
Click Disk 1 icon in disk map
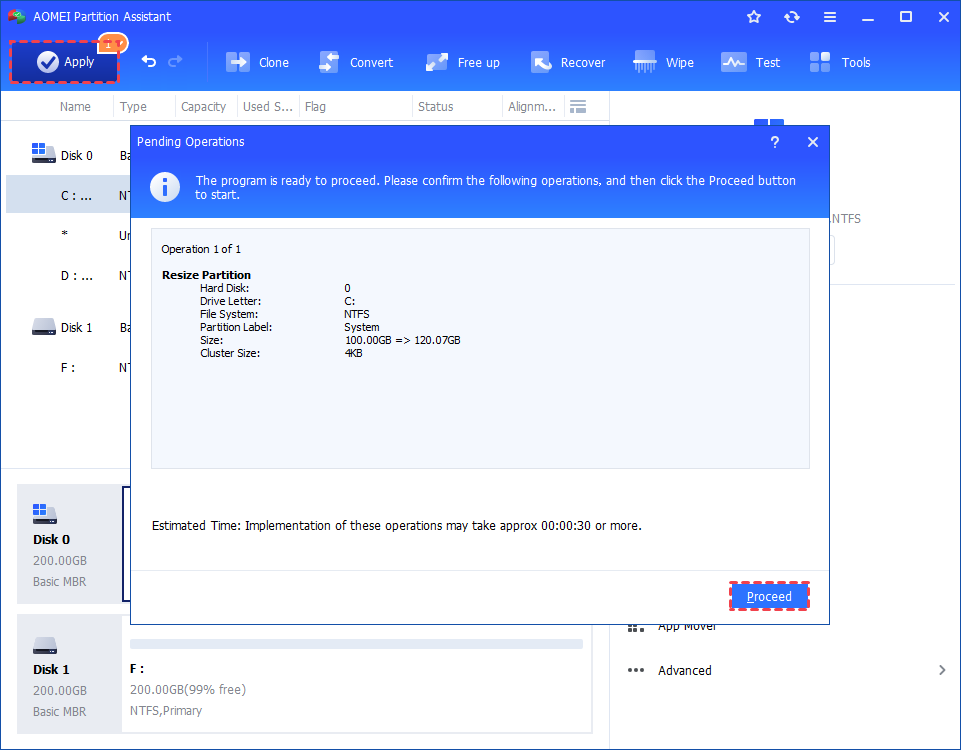[x=45, y=645]
